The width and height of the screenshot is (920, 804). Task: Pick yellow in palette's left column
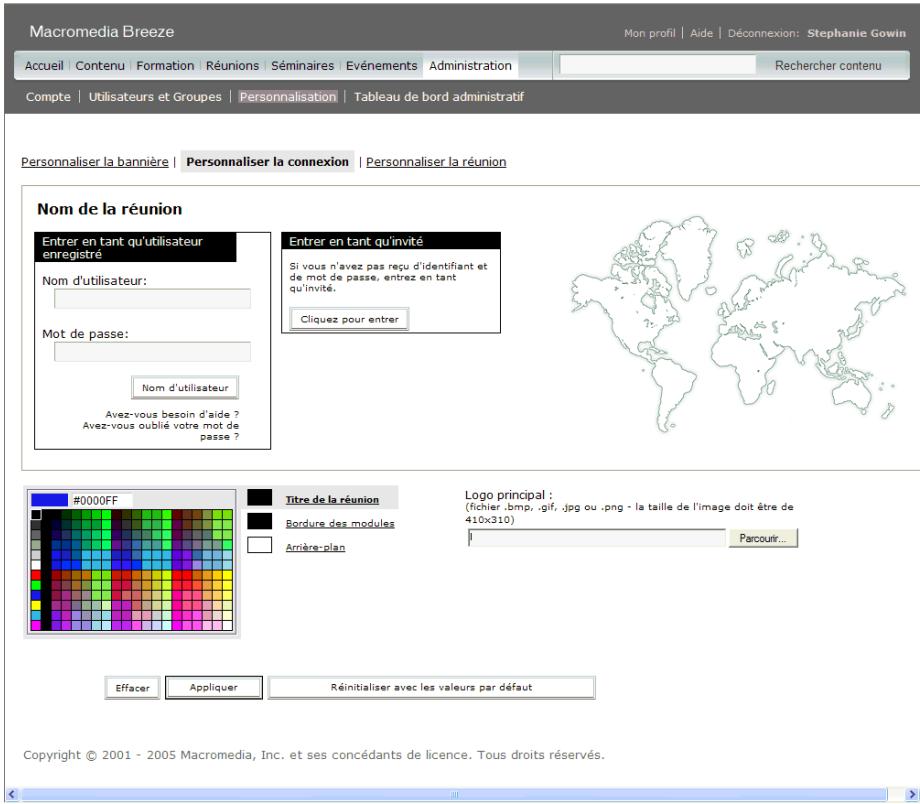tap(36, 605)
